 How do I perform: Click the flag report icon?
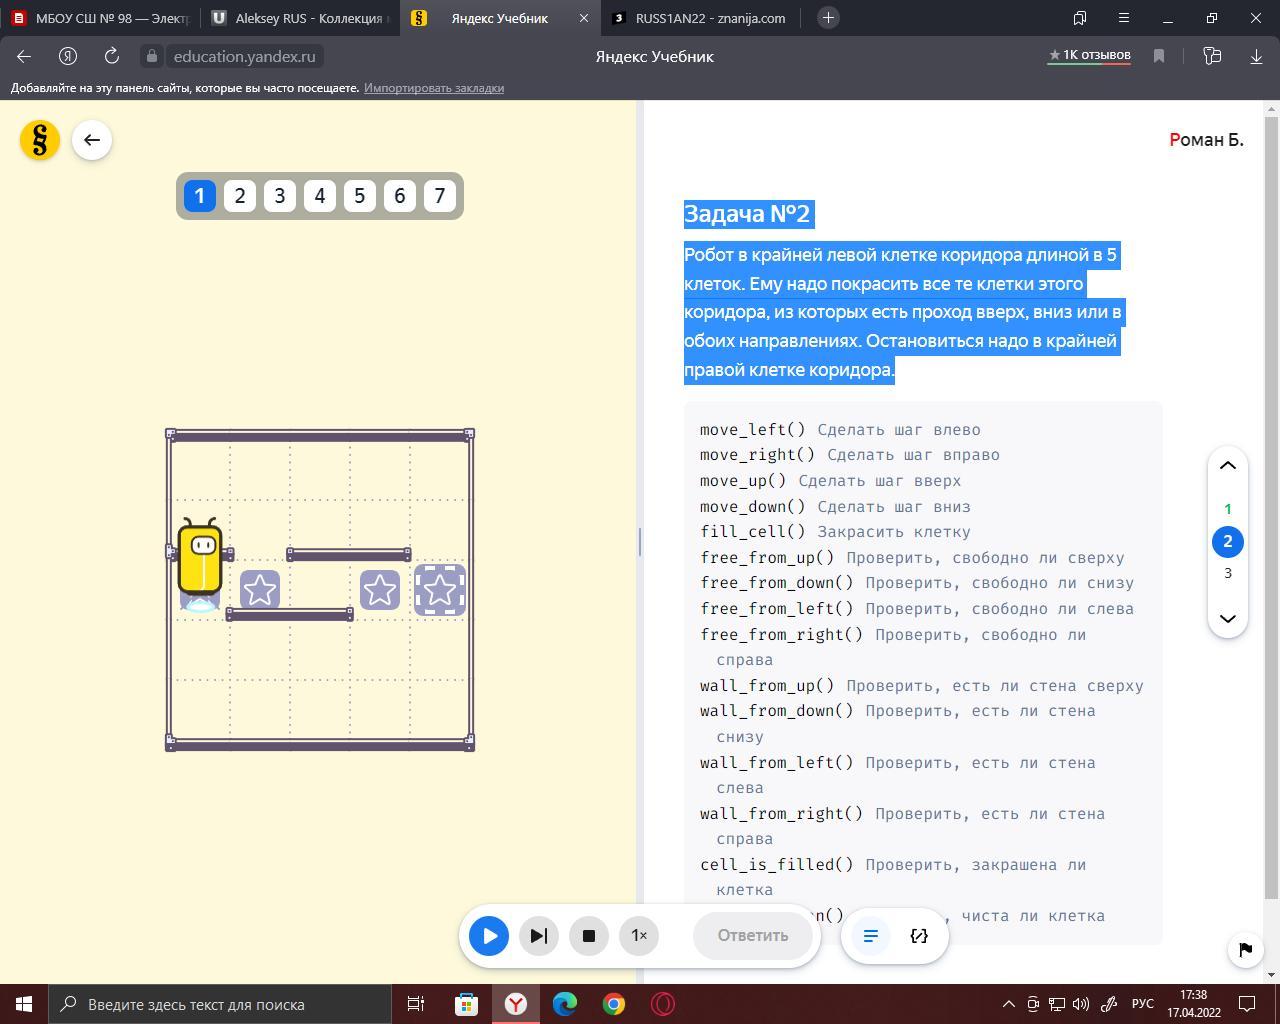[1245, 949]
